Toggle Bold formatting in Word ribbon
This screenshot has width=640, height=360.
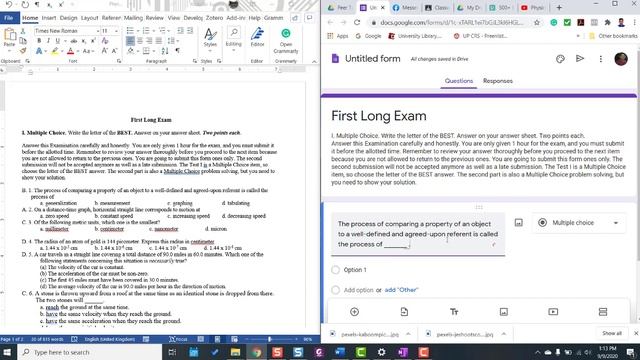[x=39, y=41]
